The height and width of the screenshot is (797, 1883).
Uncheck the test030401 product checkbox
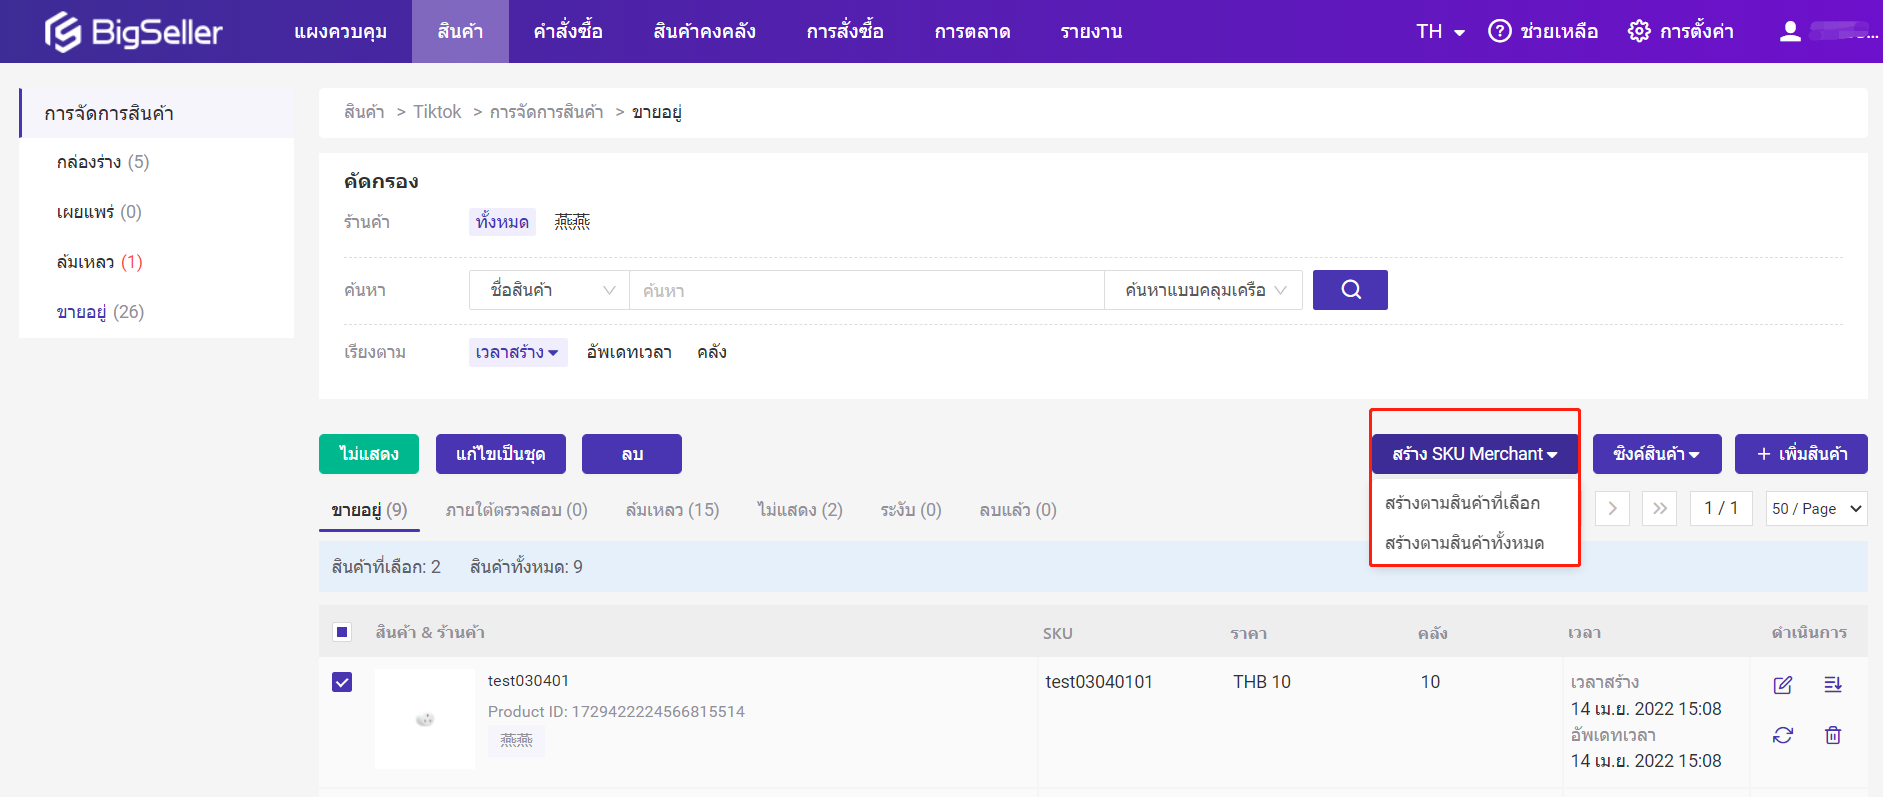coord(342,682)
